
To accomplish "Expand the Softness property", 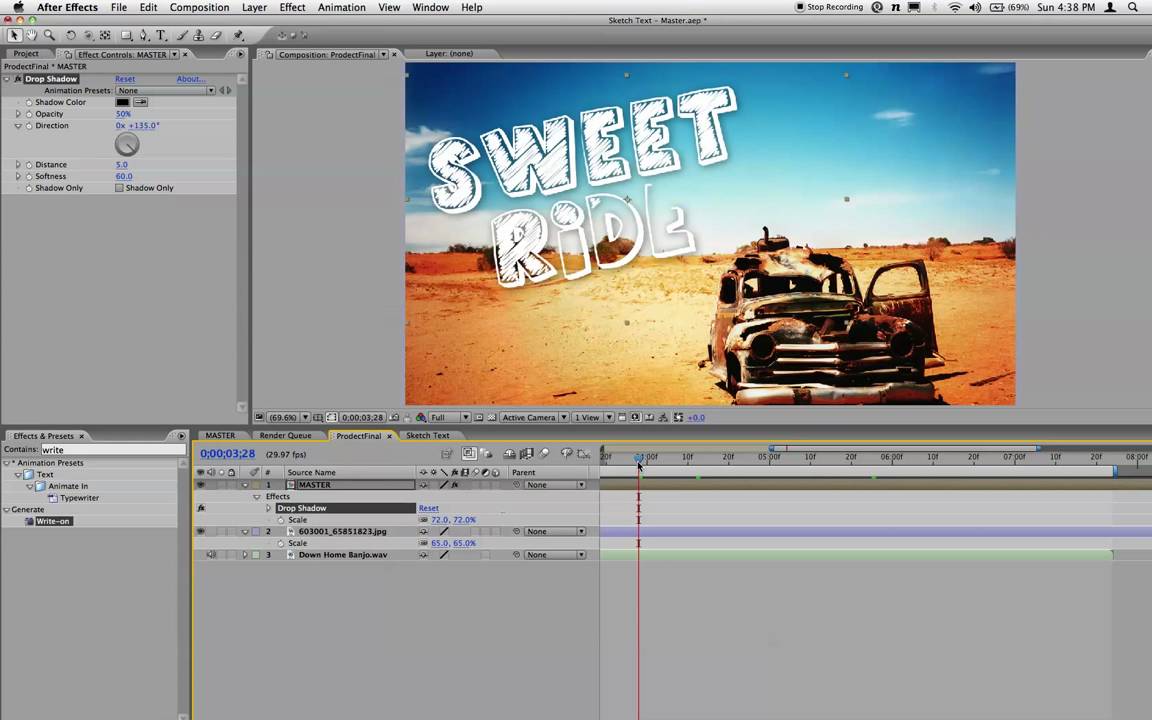I will pyautogui.click(x=18, y=176).
